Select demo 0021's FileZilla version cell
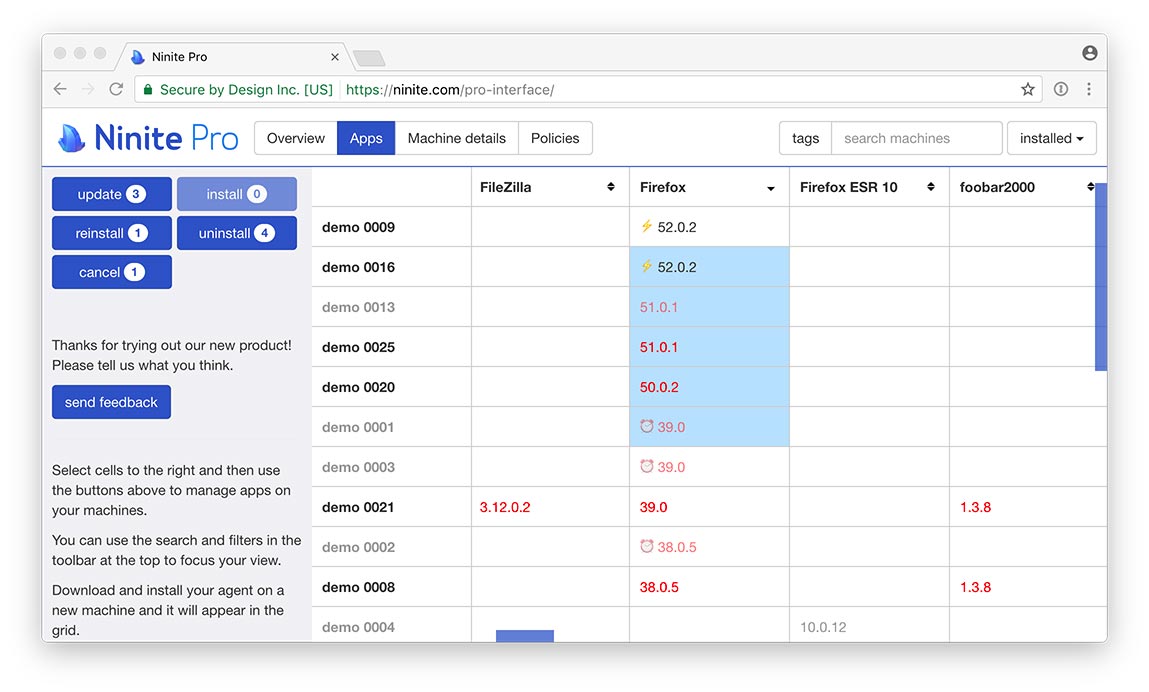1149x692 pixels. [x=549, y=506]
